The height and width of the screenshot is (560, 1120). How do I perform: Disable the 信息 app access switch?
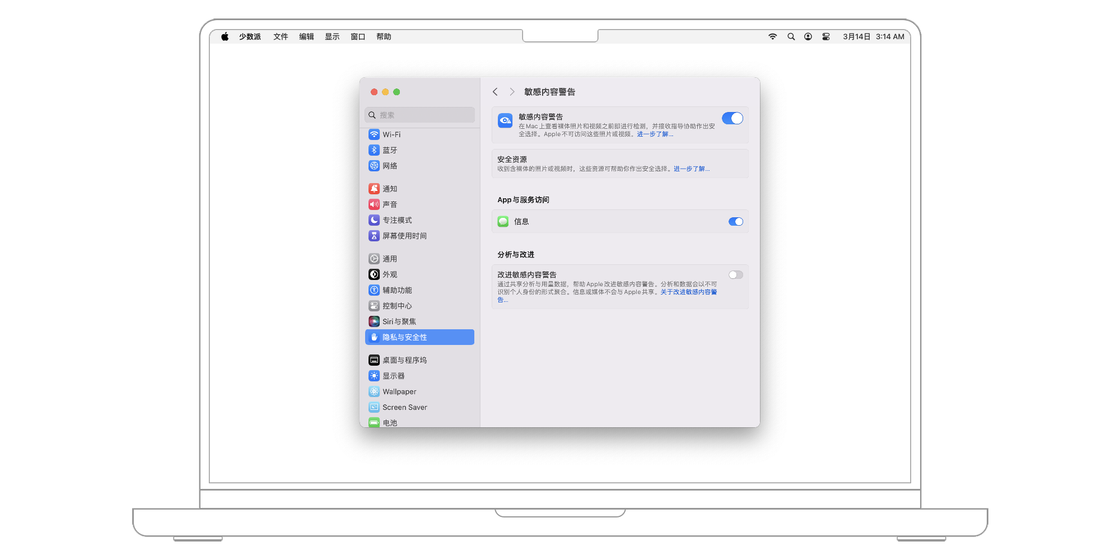736,221
